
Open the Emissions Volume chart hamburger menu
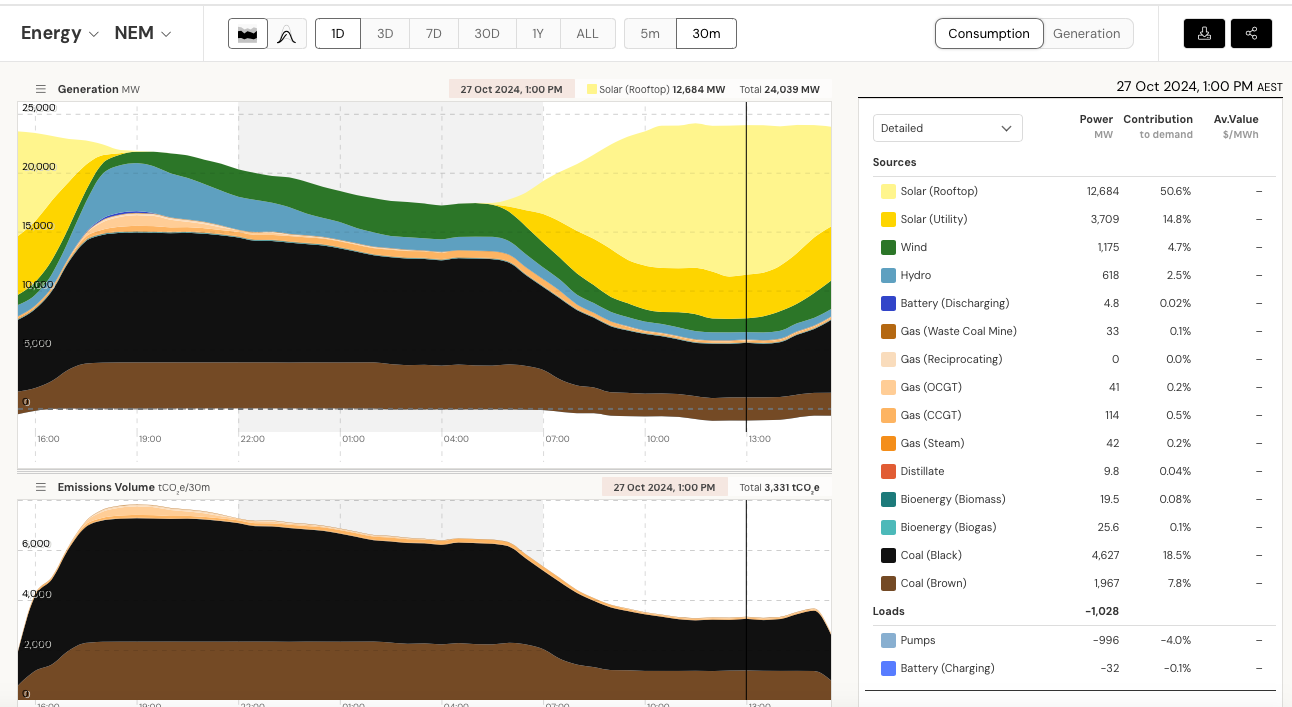point(41,487)
